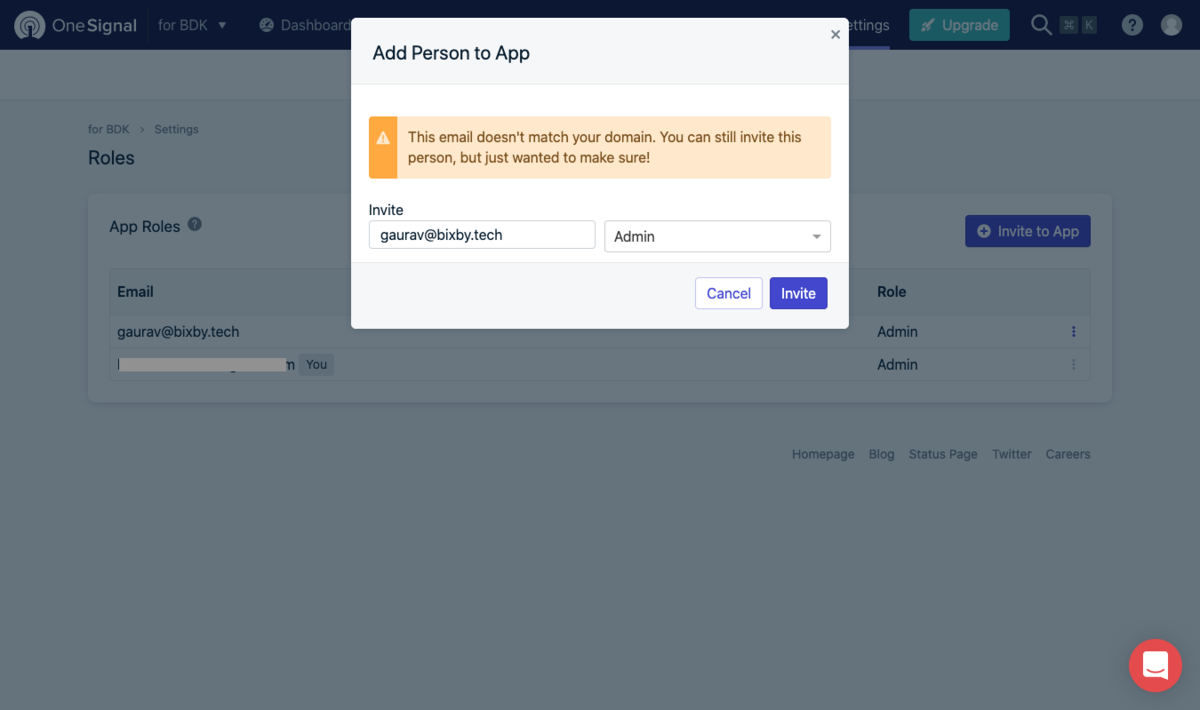Image resolution: width=1200 pixels, height=710 pixels.
Task: Cancel the invite dialog
Action: coord(729,293)
